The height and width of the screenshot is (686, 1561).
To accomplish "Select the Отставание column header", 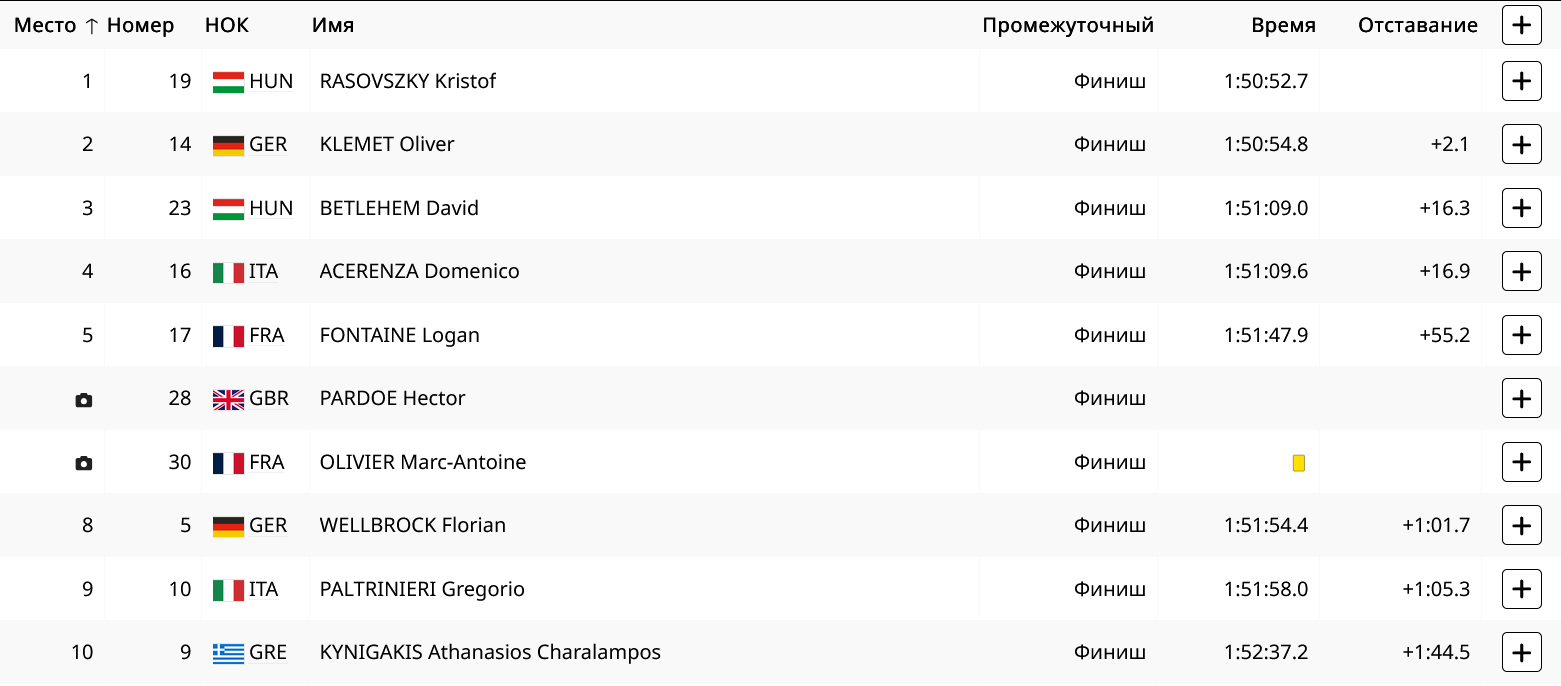I will click(x=1417, y=25).
